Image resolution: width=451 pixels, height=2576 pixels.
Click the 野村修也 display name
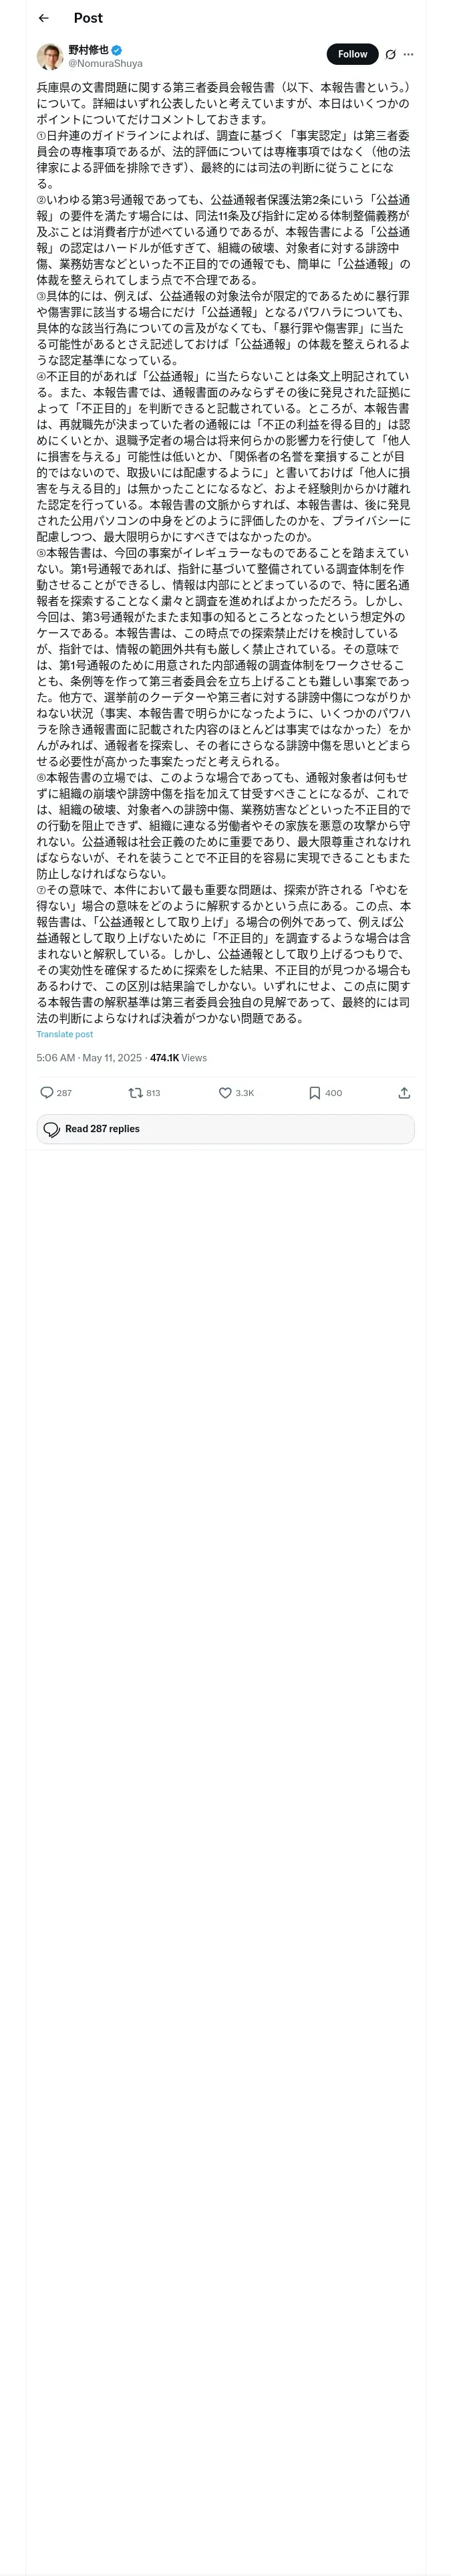pos(88,50)
